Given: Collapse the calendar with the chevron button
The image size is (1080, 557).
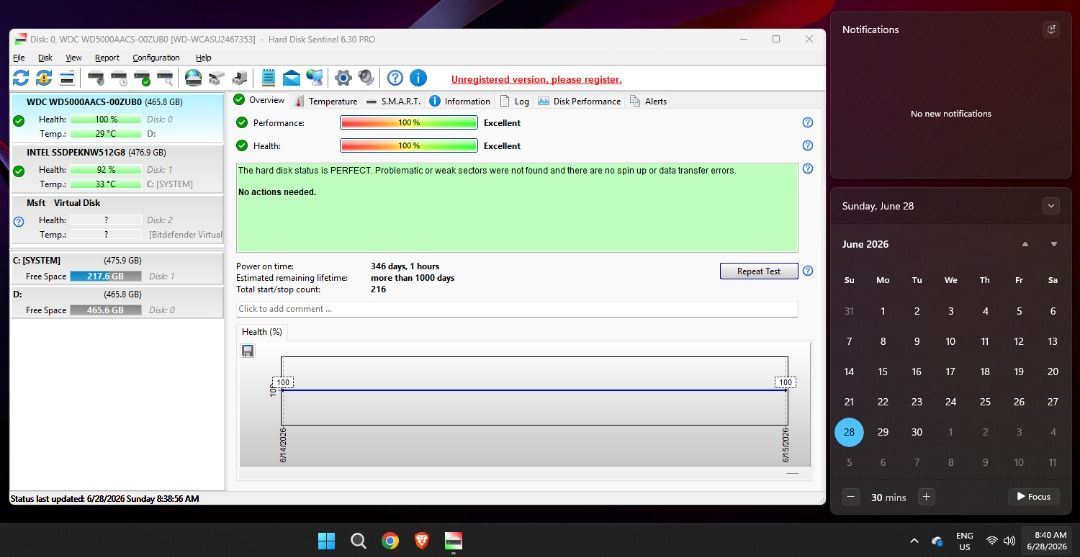Looking at the screenshot, I should [x=1050, y=206].
